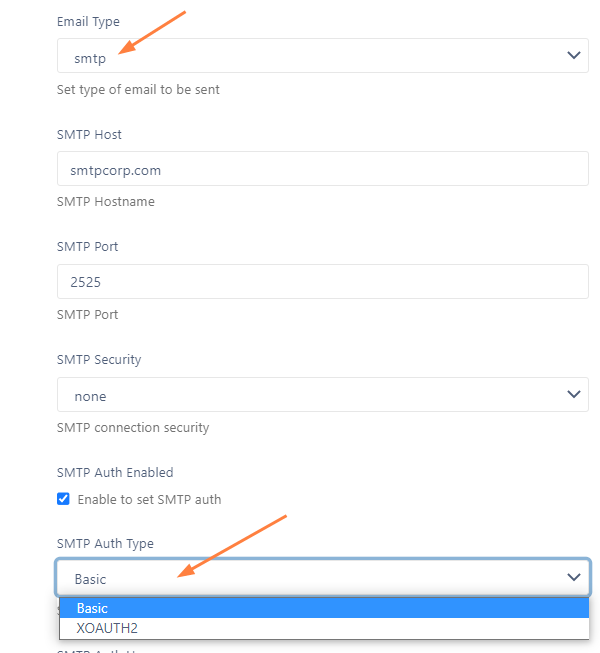Click the SMTP Security chevron arrow
This screenshot has height=653, width=600.
574,394
